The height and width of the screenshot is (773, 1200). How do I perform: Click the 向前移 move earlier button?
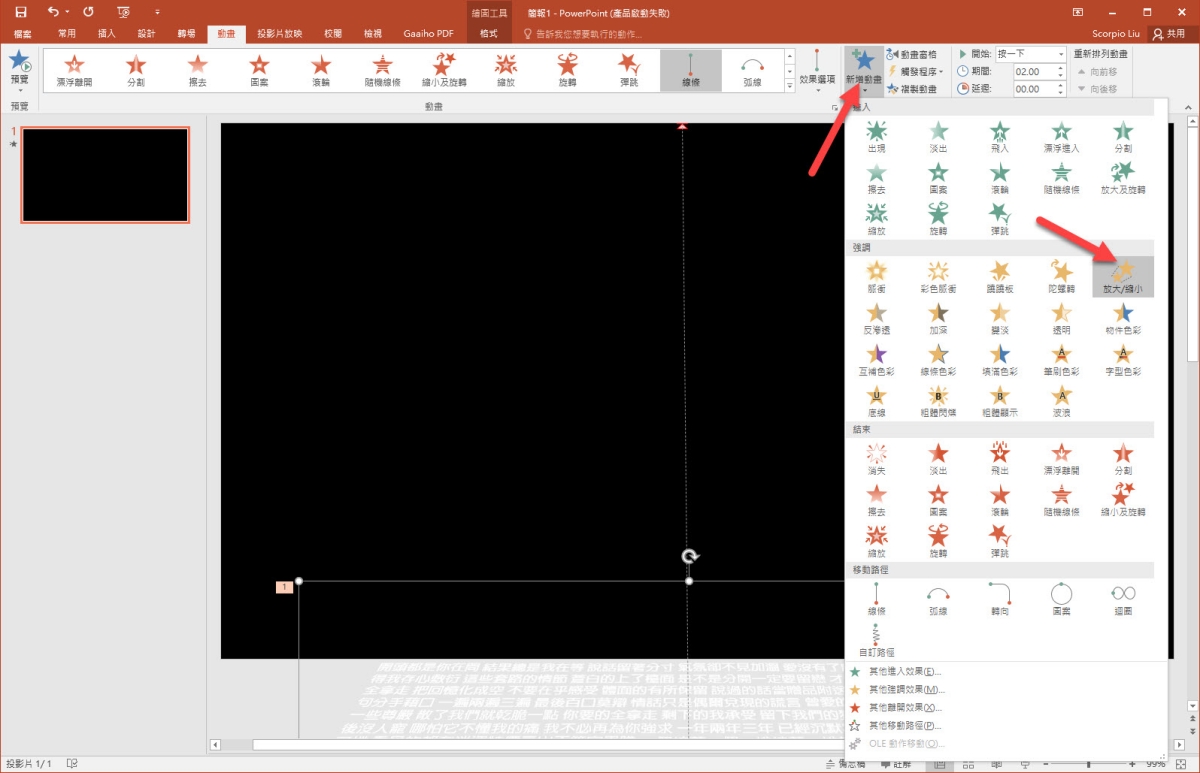click(1097, 72)
